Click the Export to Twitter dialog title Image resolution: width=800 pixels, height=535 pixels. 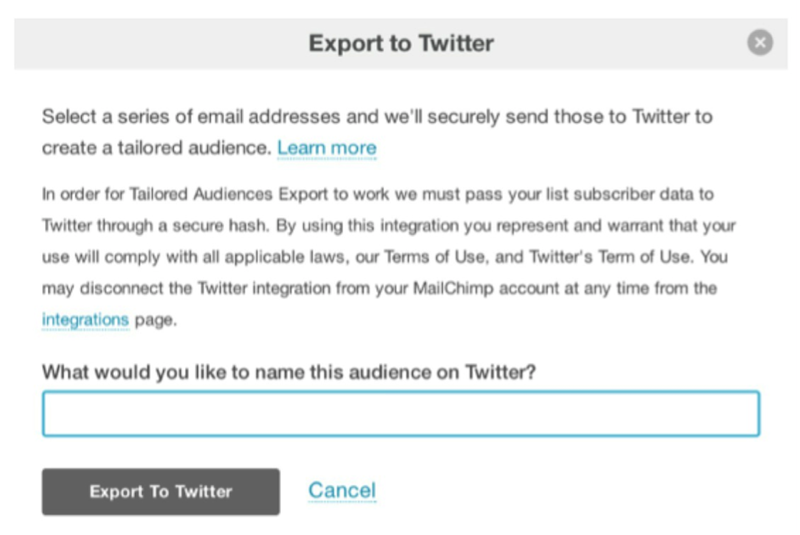tap(401, 43)
